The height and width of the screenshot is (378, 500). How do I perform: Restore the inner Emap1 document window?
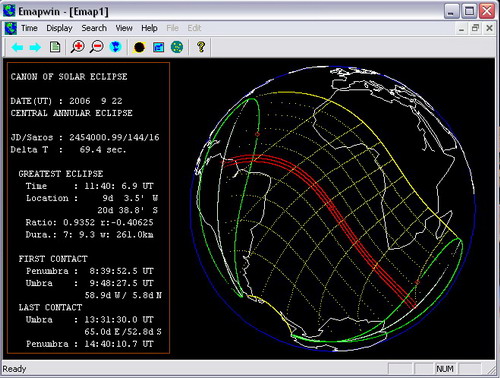coord(475,28)
